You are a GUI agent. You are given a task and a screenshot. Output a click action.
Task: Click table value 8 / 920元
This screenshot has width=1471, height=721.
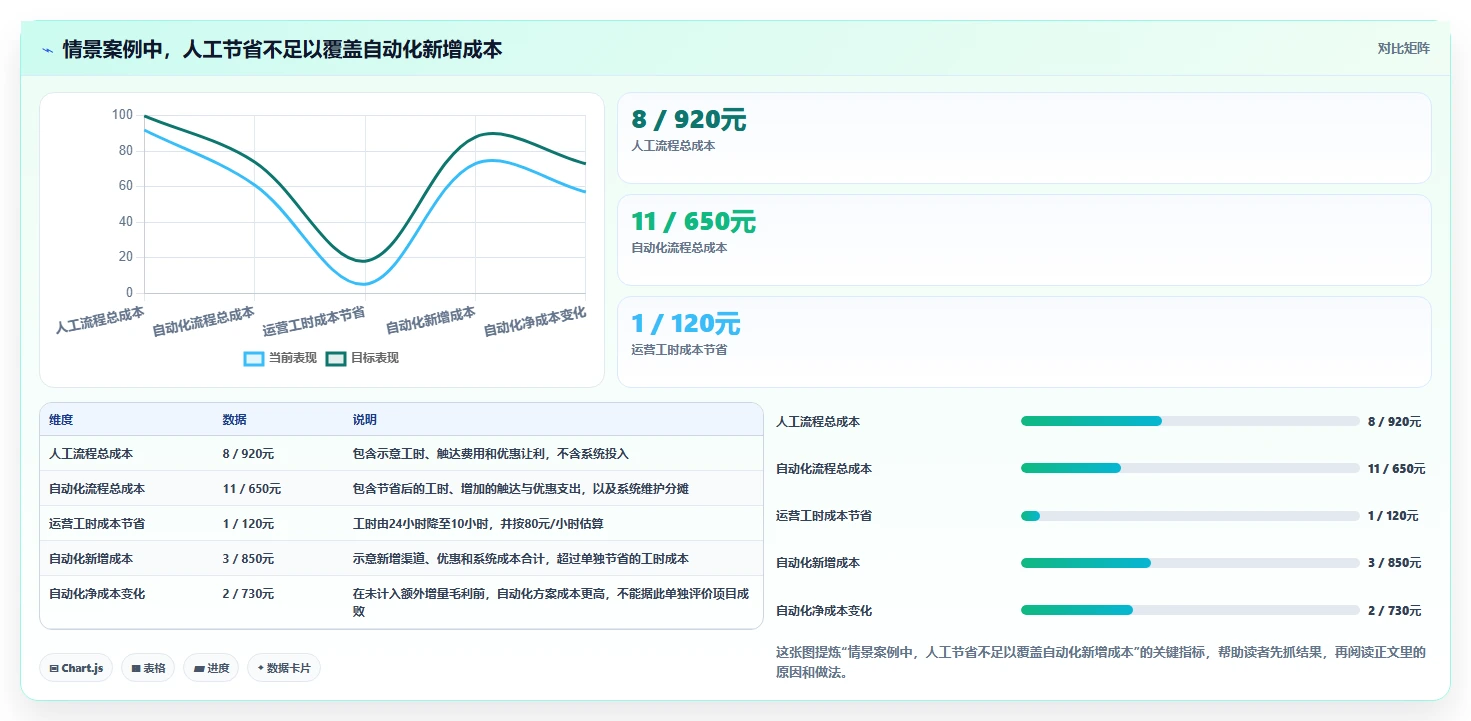[x=248, y=454]
